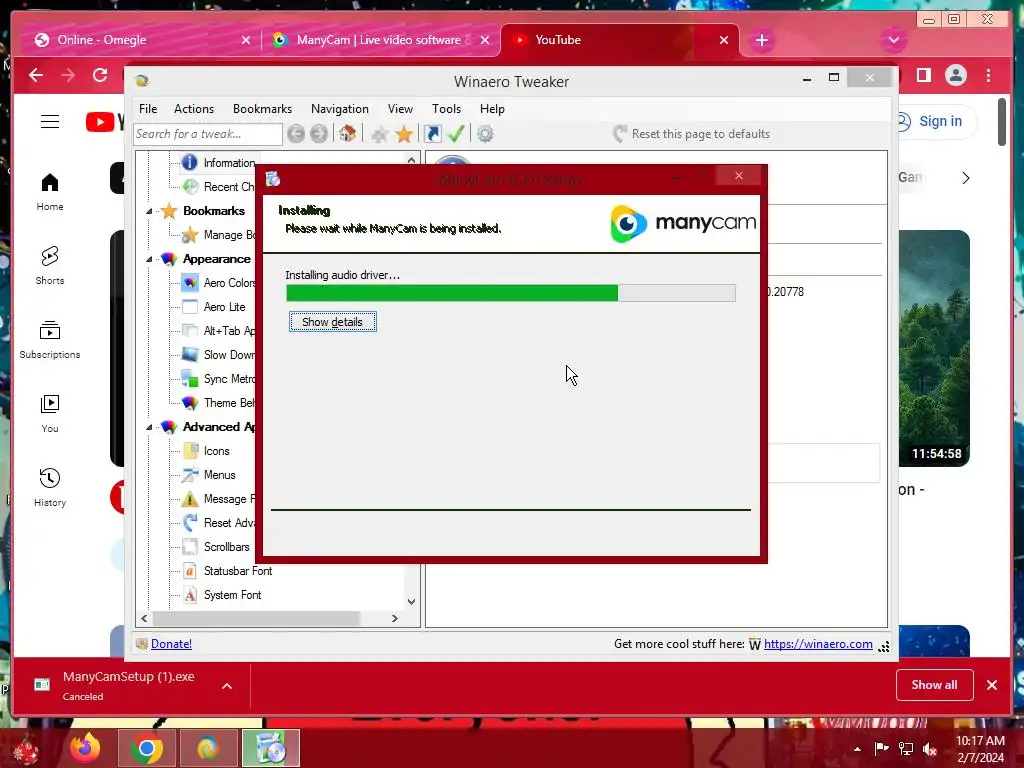Open the https://winaero.com link
Viewport: 1024px width, 768px height.
tap(818, 644)
